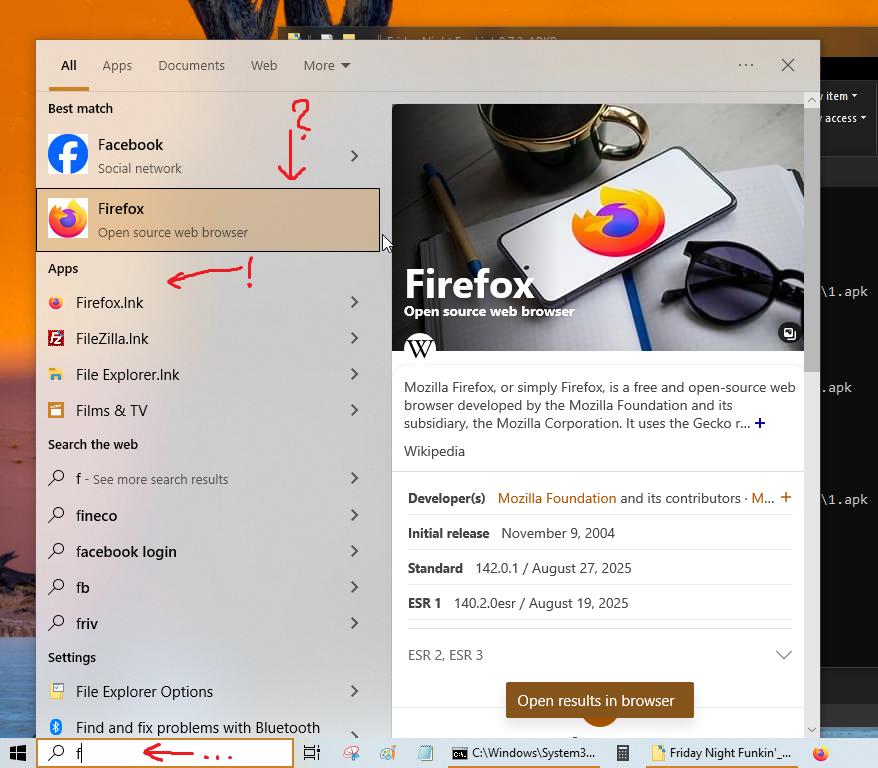
Task: Launch Firefox from the highlighted best match
Action: (x=208, y=220)
